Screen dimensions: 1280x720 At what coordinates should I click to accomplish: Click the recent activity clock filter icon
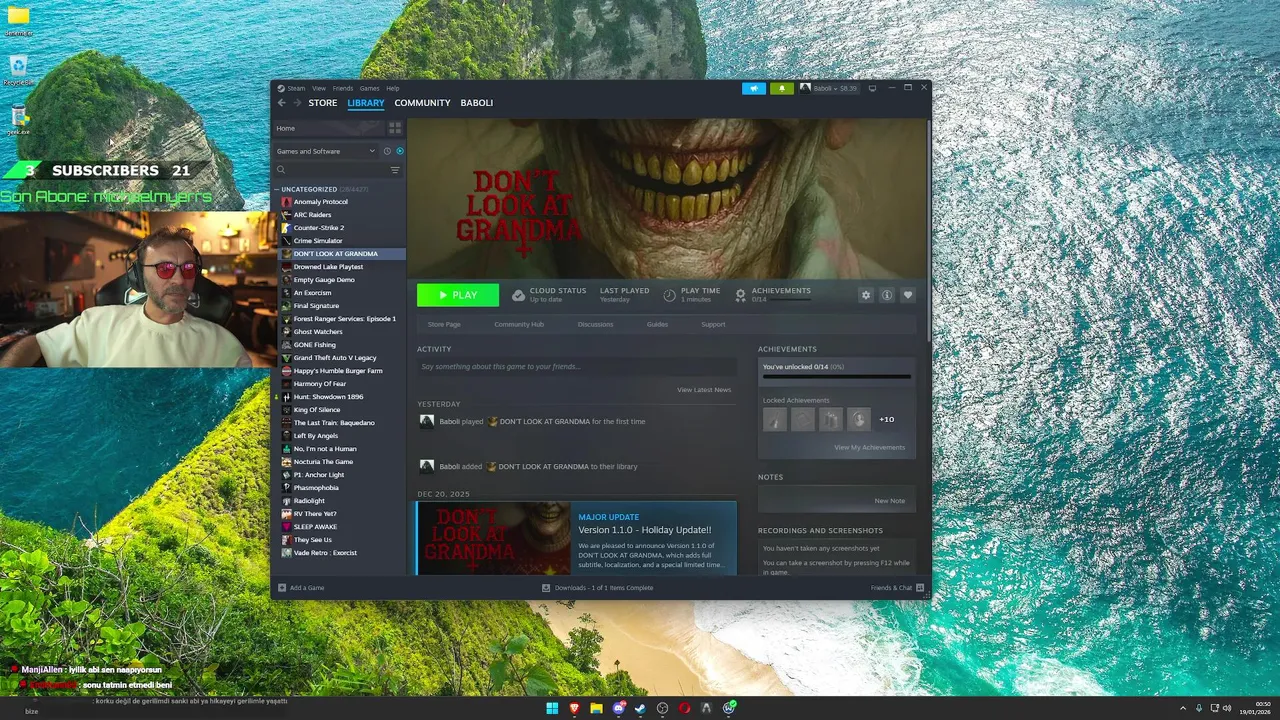387,151
